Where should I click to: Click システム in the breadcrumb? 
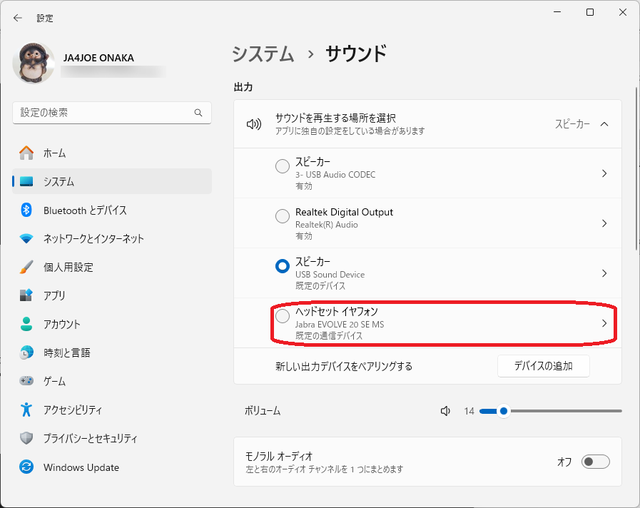click(x=263, y=54)
